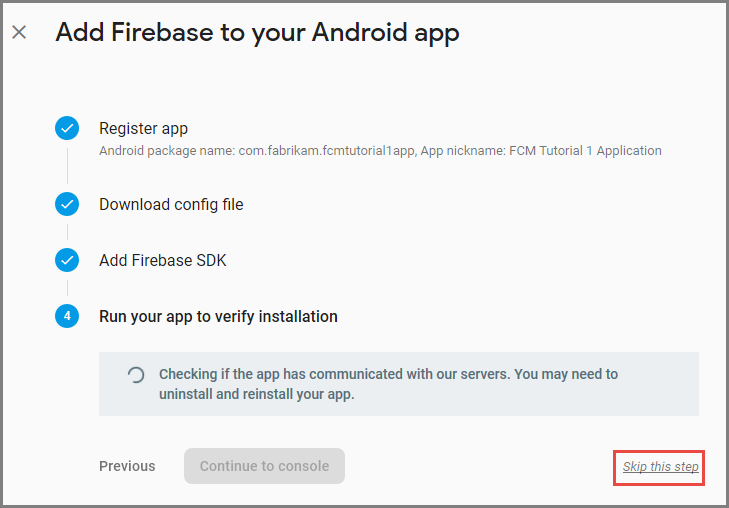Expand the Download config file step
Viewport: 729px width, 508px height.
pos(171,204)
